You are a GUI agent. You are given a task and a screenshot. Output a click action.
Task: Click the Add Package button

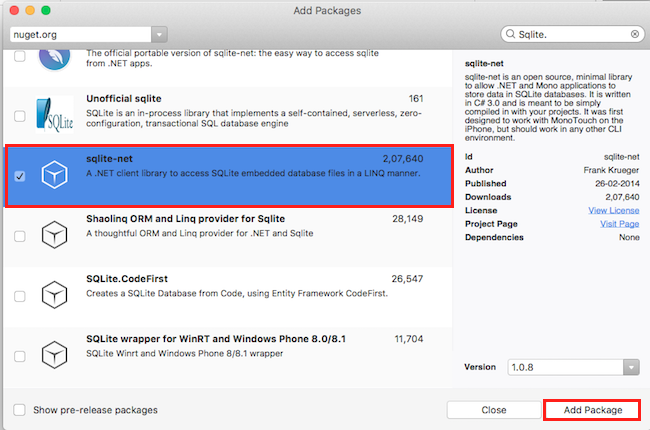pos(591,410)
